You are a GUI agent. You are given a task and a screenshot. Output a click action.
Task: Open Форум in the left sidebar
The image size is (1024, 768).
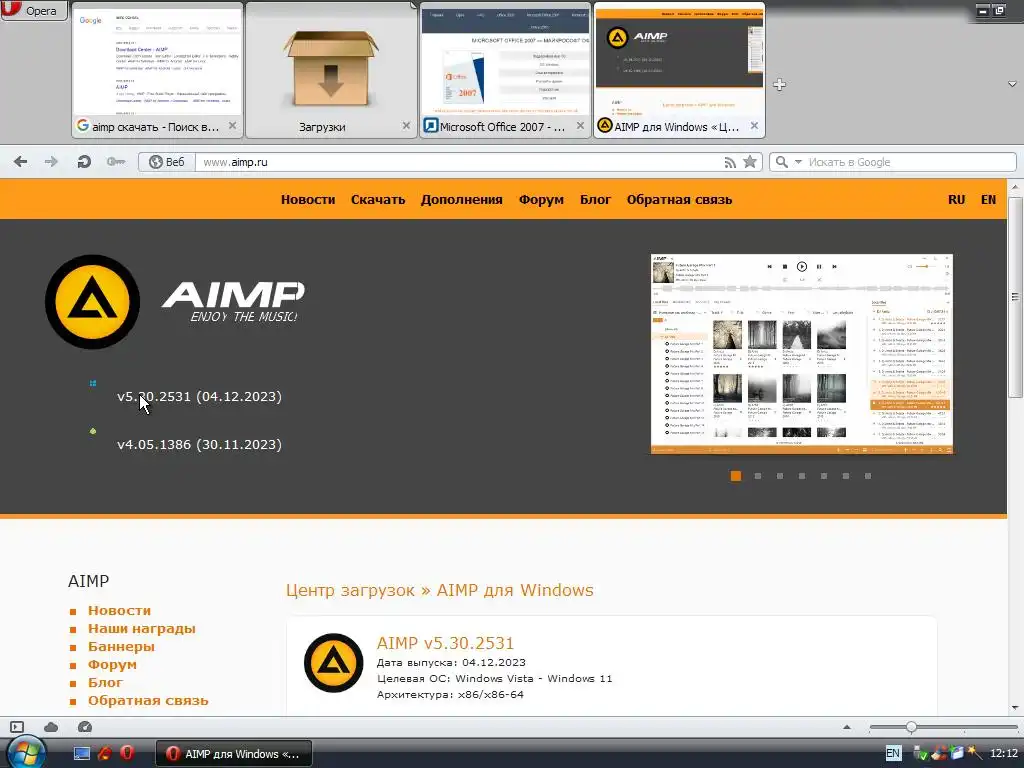point(112,665)
